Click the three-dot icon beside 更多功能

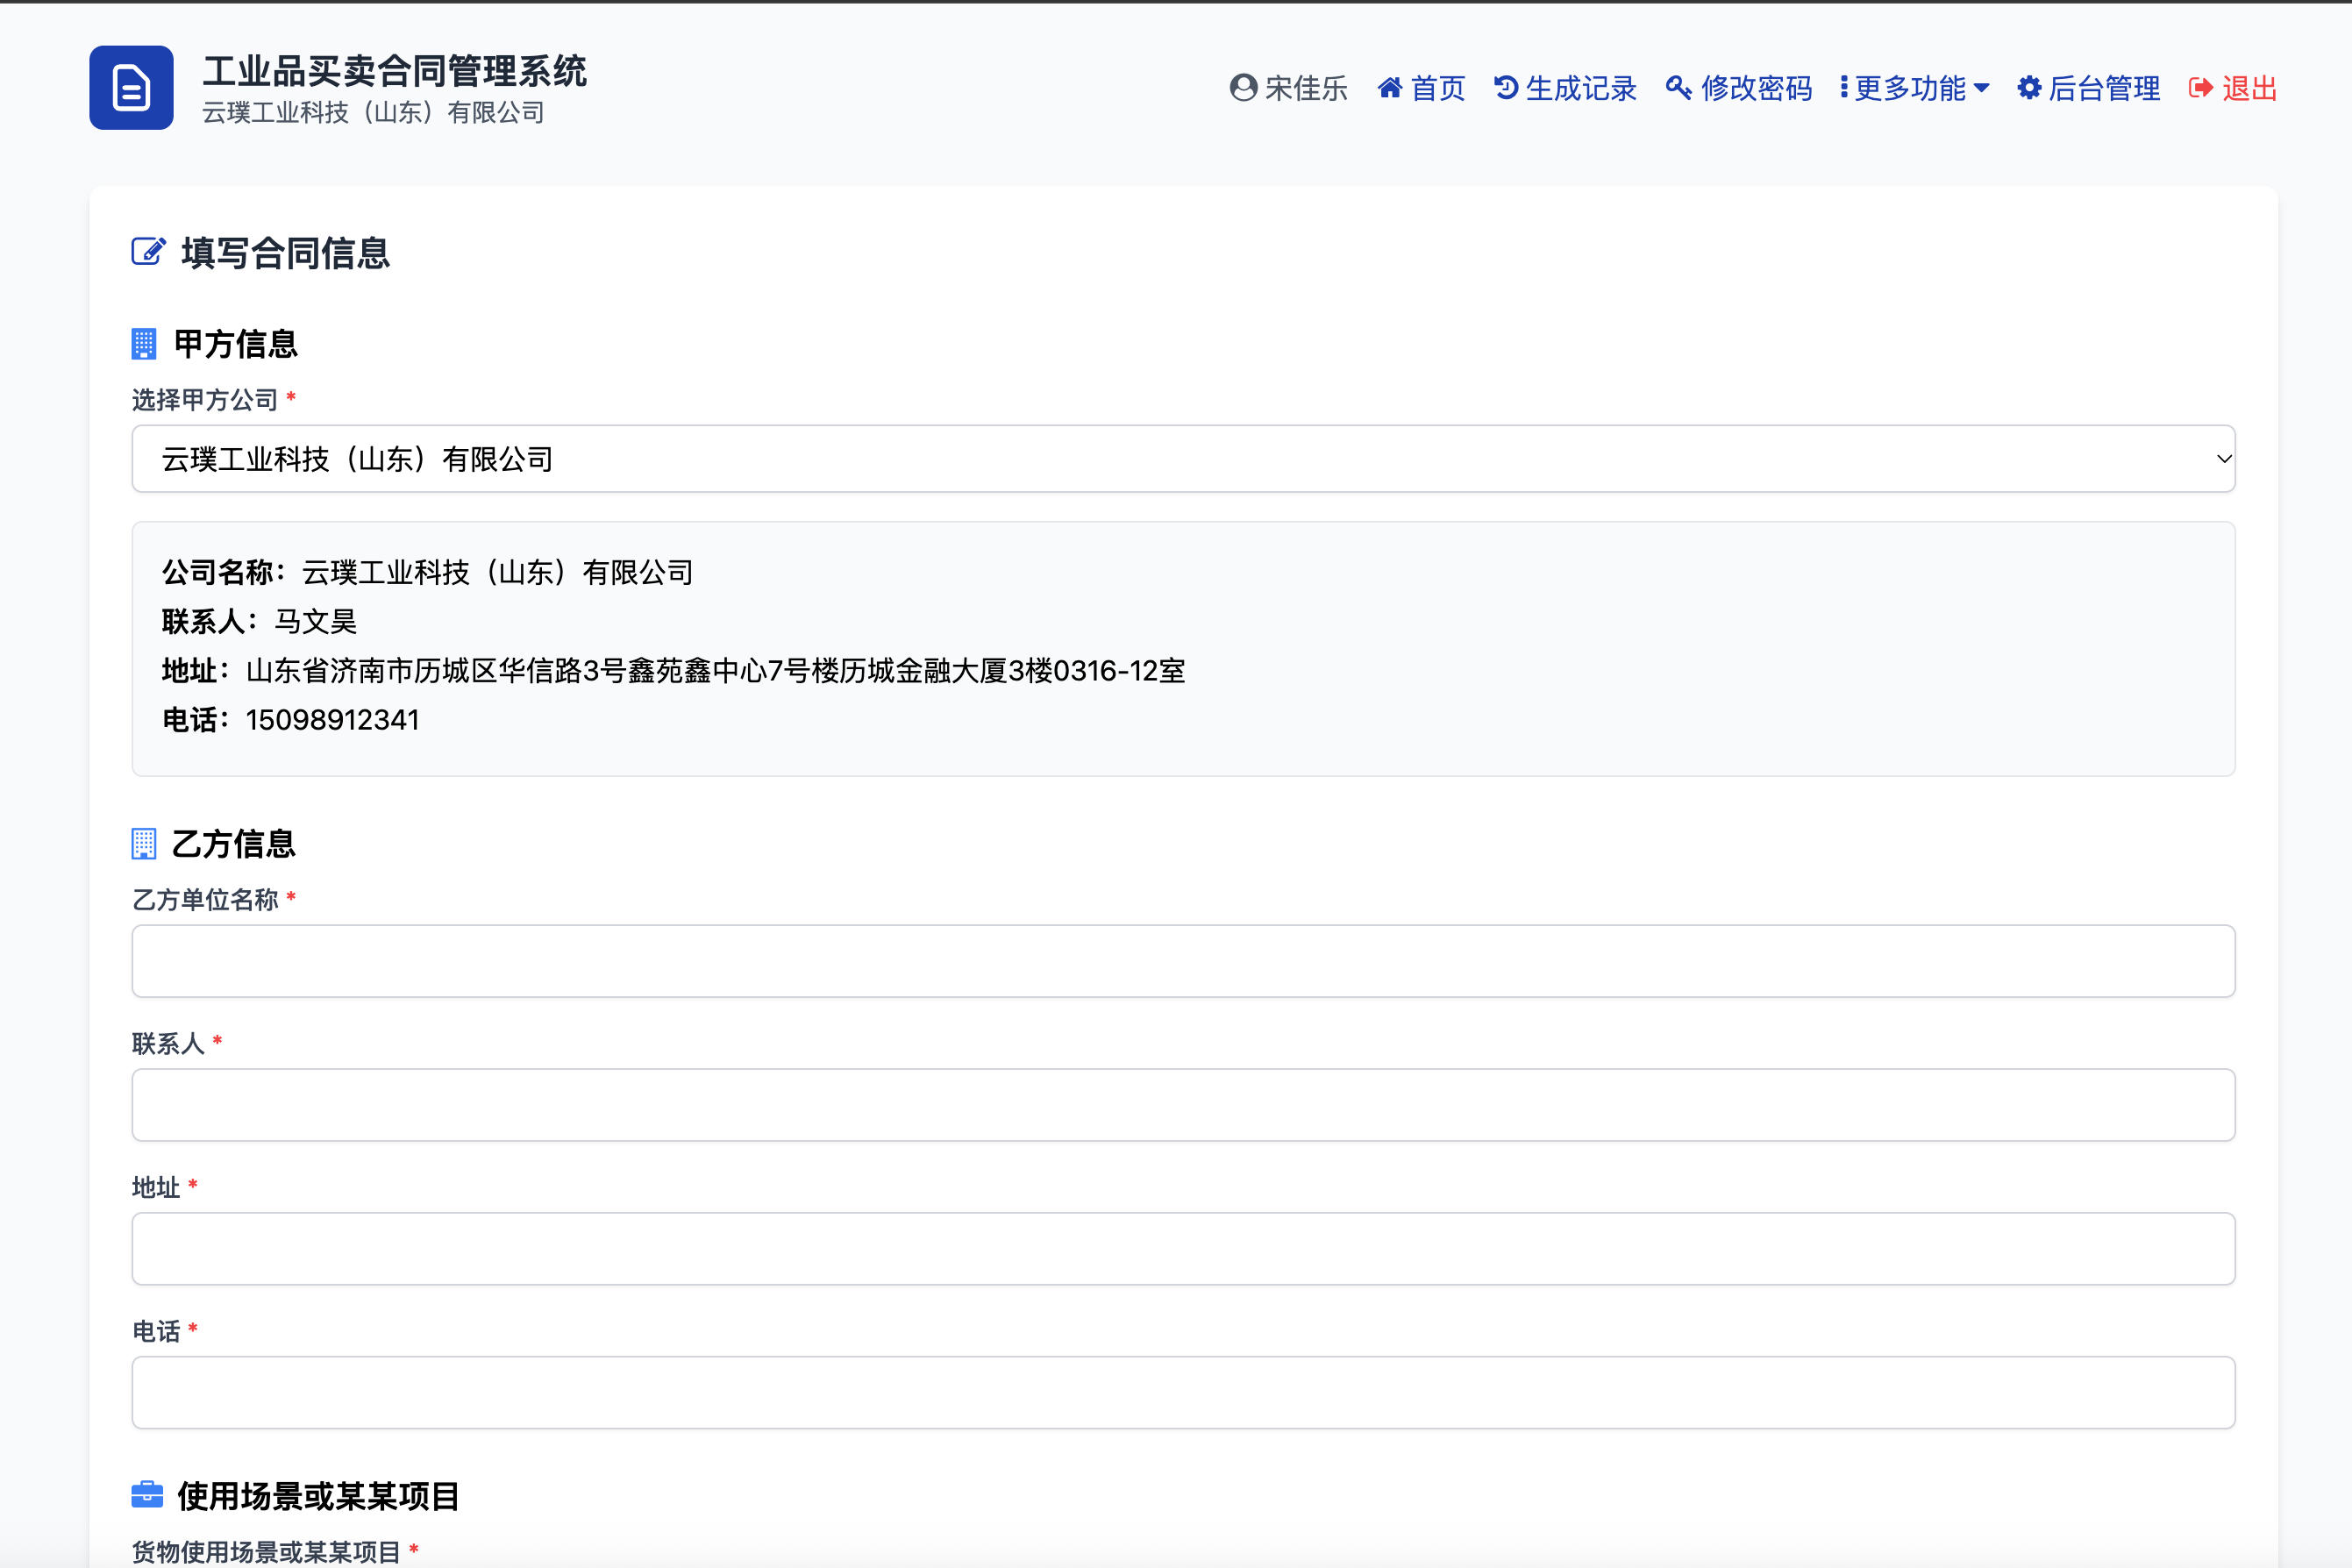[1844, 88]
